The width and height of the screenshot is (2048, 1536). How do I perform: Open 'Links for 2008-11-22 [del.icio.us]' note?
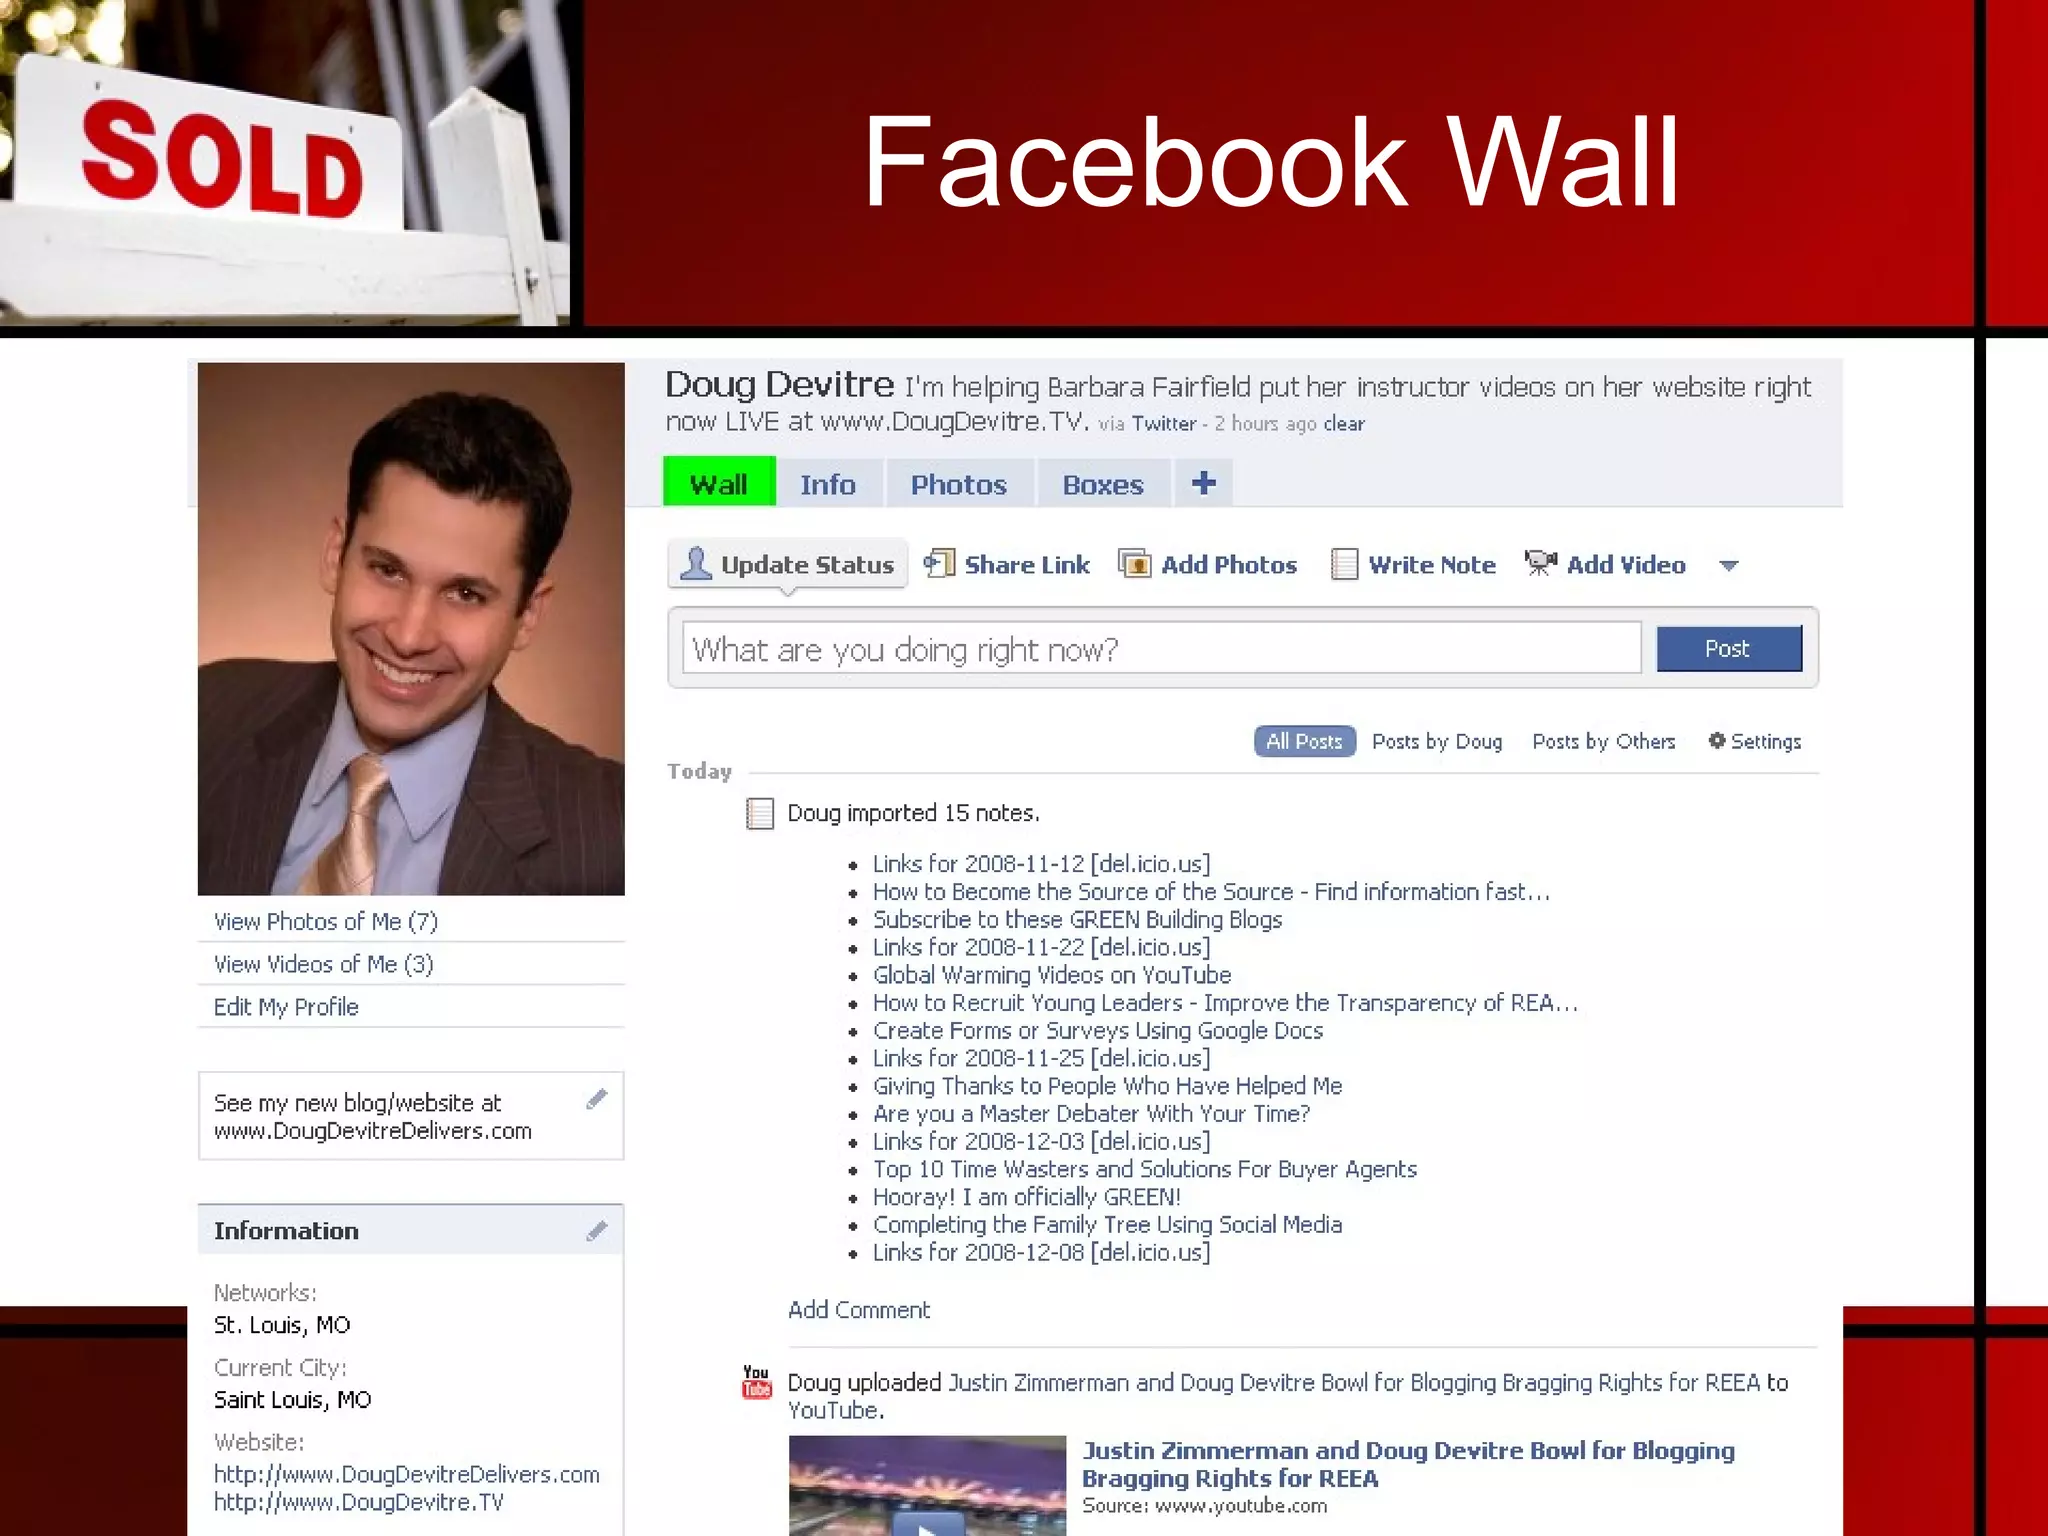tap(1041, 946)
